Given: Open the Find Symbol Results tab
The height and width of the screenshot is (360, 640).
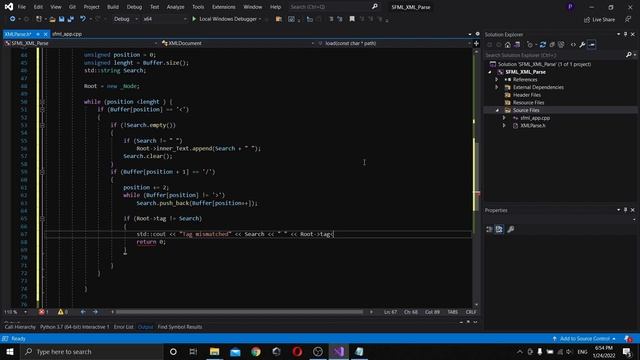Looking at the screenshot, I should (x=180, y=327).
